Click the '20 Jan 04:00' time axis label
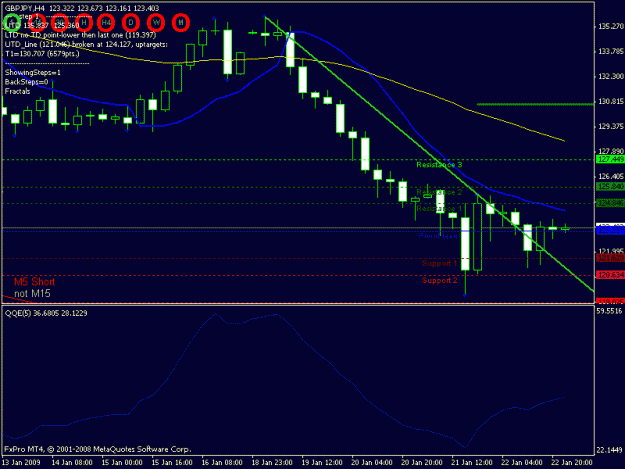 371,462
